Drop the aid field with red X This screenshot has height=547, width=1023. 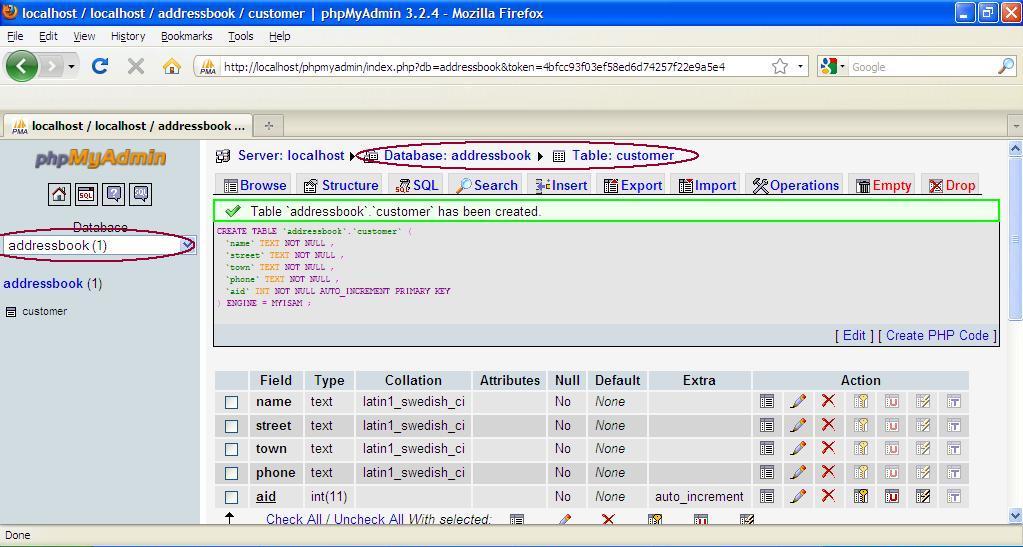(x=829, y=496)
